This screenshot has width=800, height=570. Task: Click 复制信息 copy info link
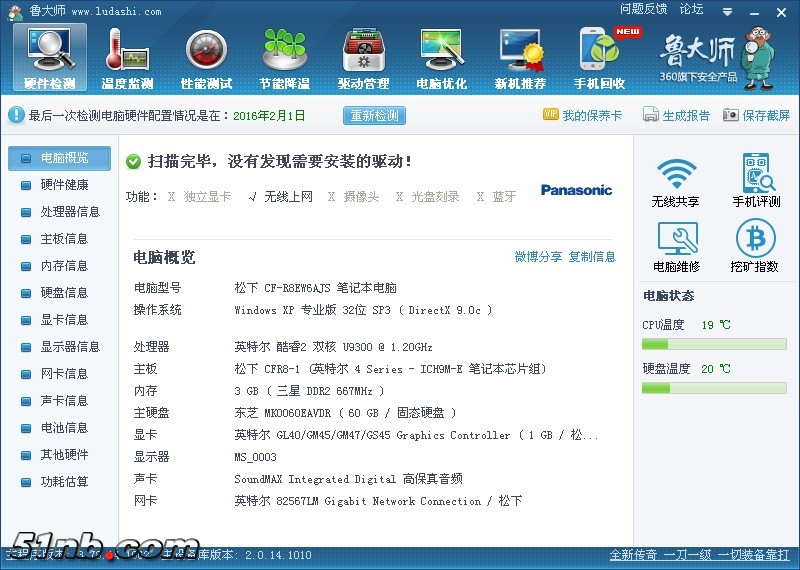[592, 257]
